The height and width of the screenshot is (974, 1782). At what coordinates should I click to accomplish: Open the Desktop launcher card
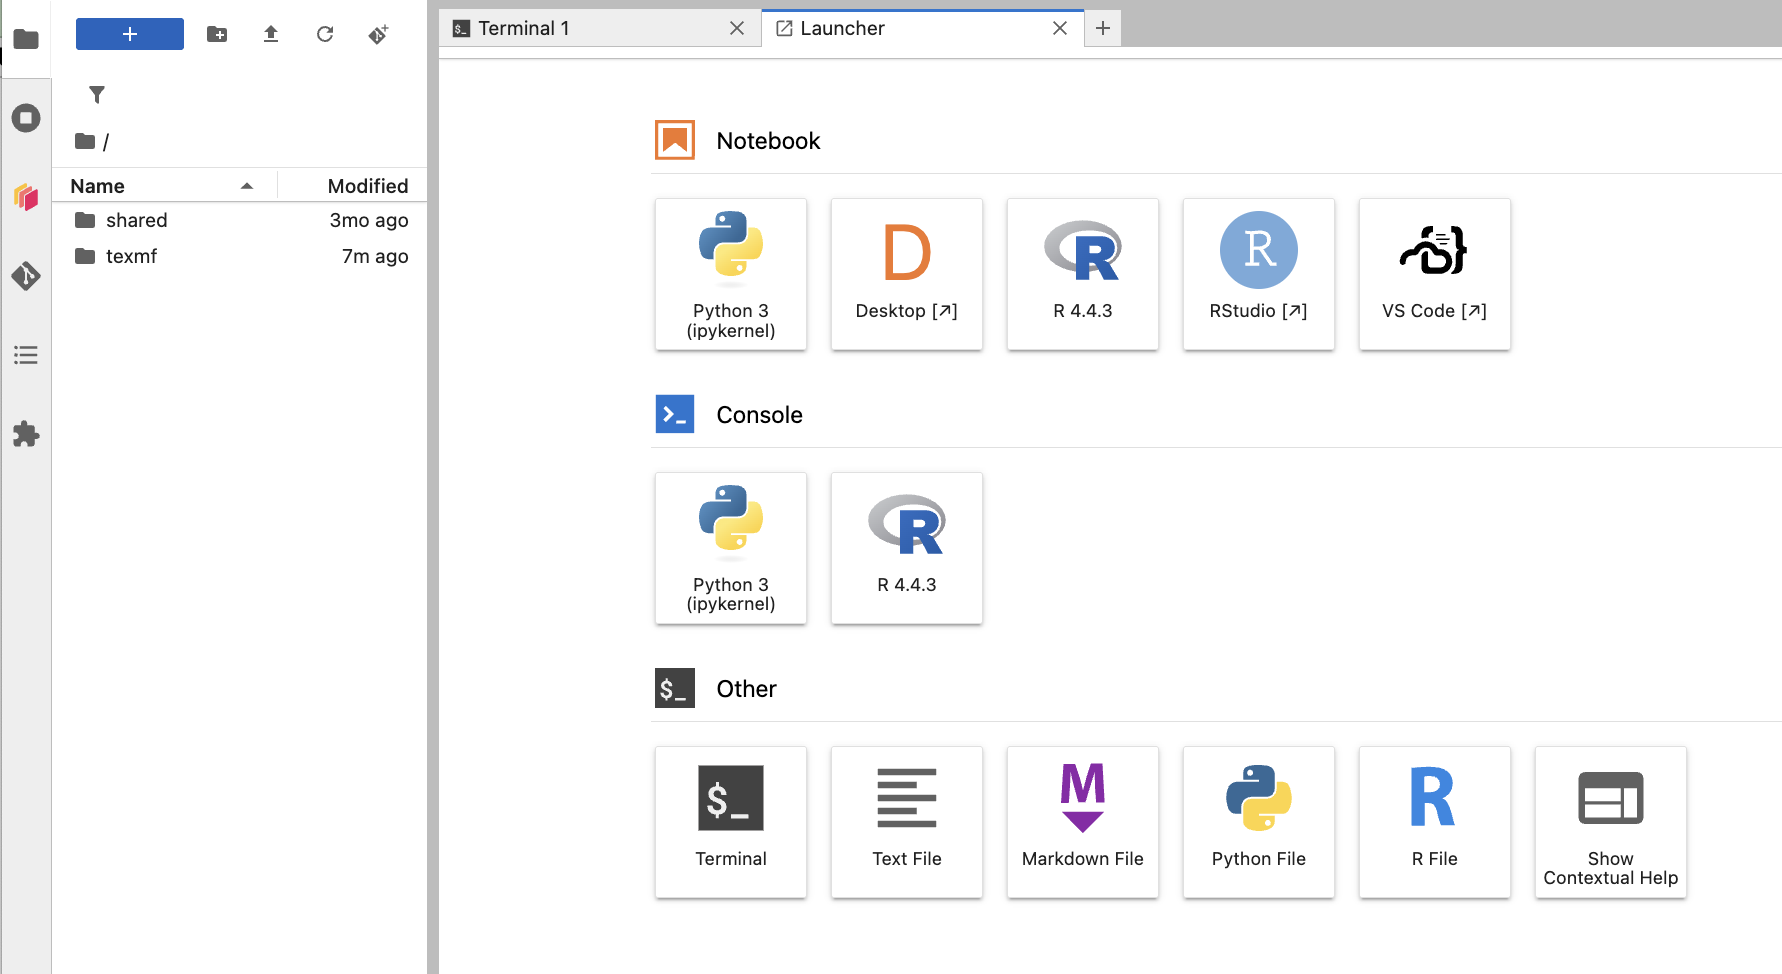click(x=907, y=274)
